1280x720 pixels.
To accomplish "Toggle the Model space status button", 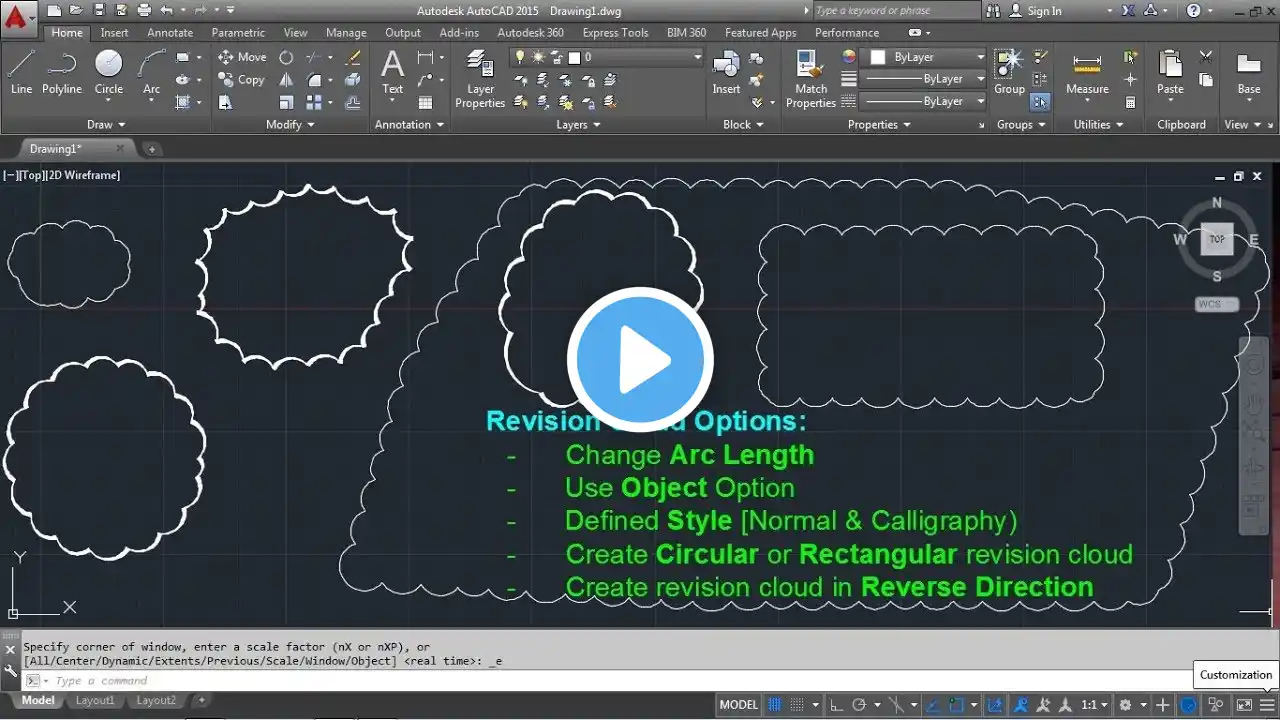I will tap(739, 705).
